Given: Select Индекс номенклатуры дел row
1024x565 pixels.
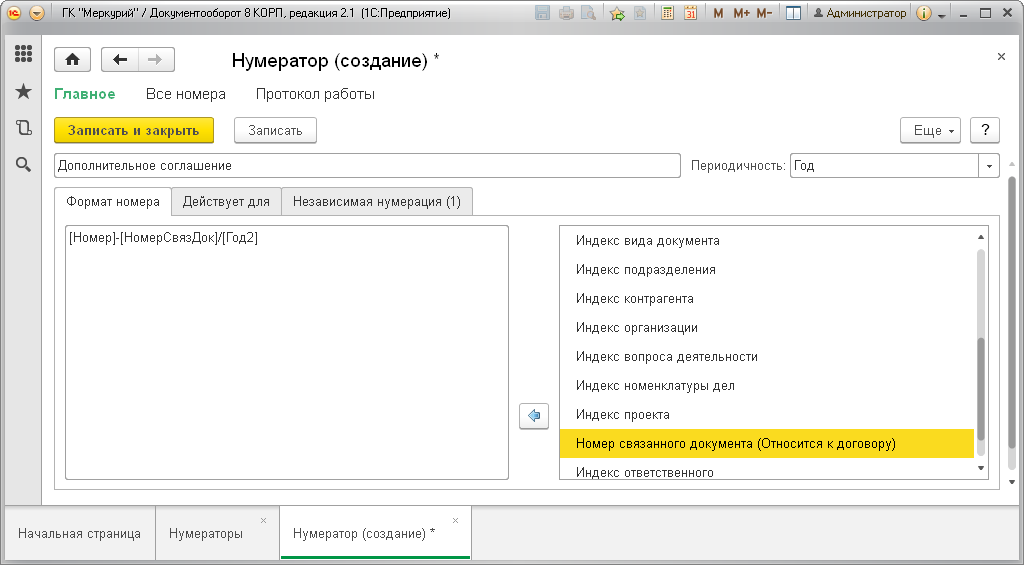Looking at the screenshot, I should [767, 385].
